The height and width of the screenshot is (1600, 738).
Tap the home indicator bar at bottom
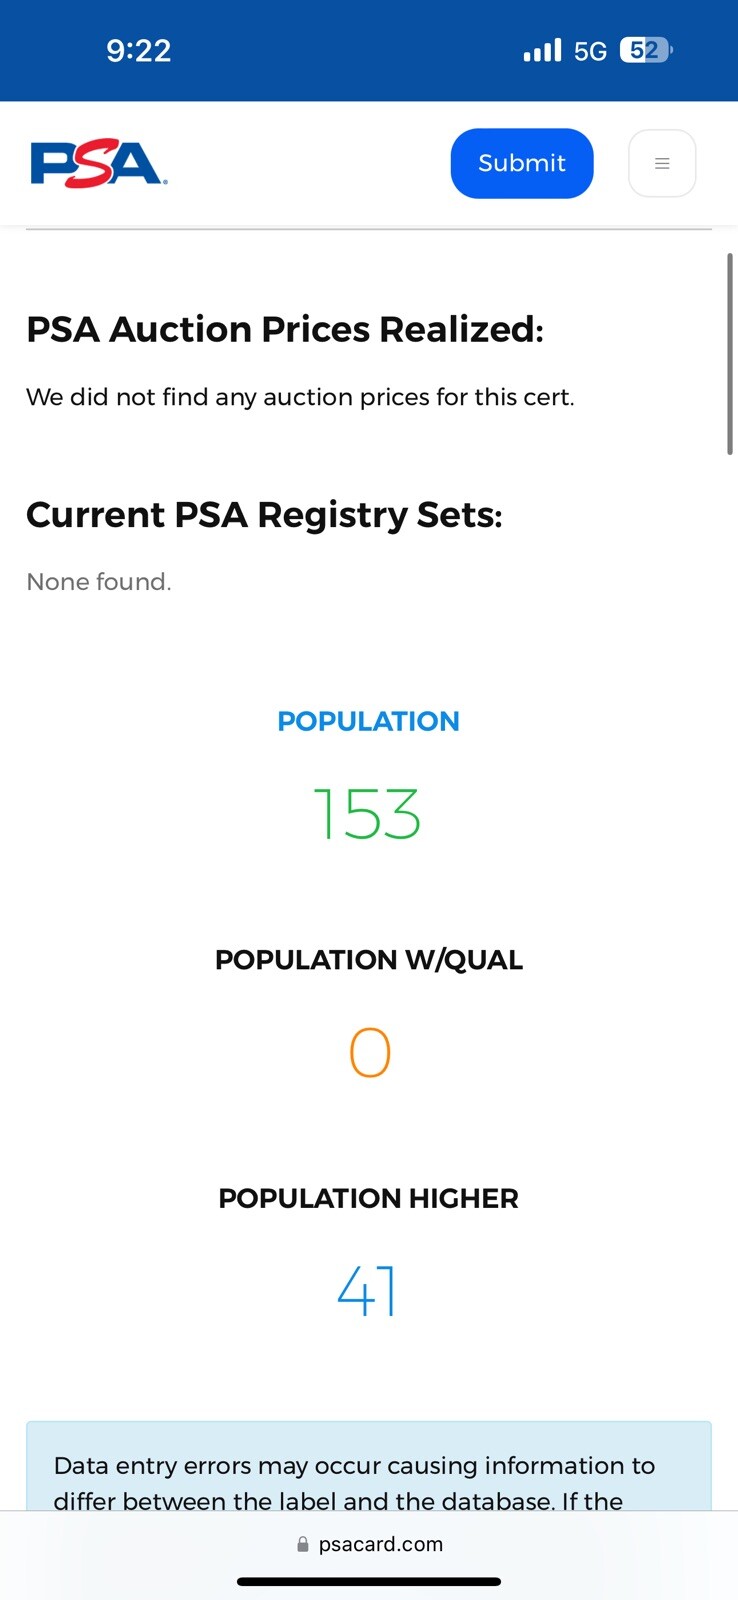(369, 1582)
